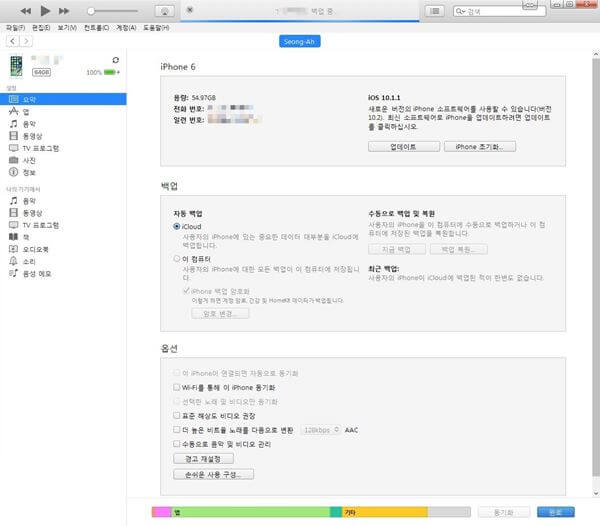Go forward with the right chevron
The height and width of the screenshot is (526, 600).
pos(26,41)
